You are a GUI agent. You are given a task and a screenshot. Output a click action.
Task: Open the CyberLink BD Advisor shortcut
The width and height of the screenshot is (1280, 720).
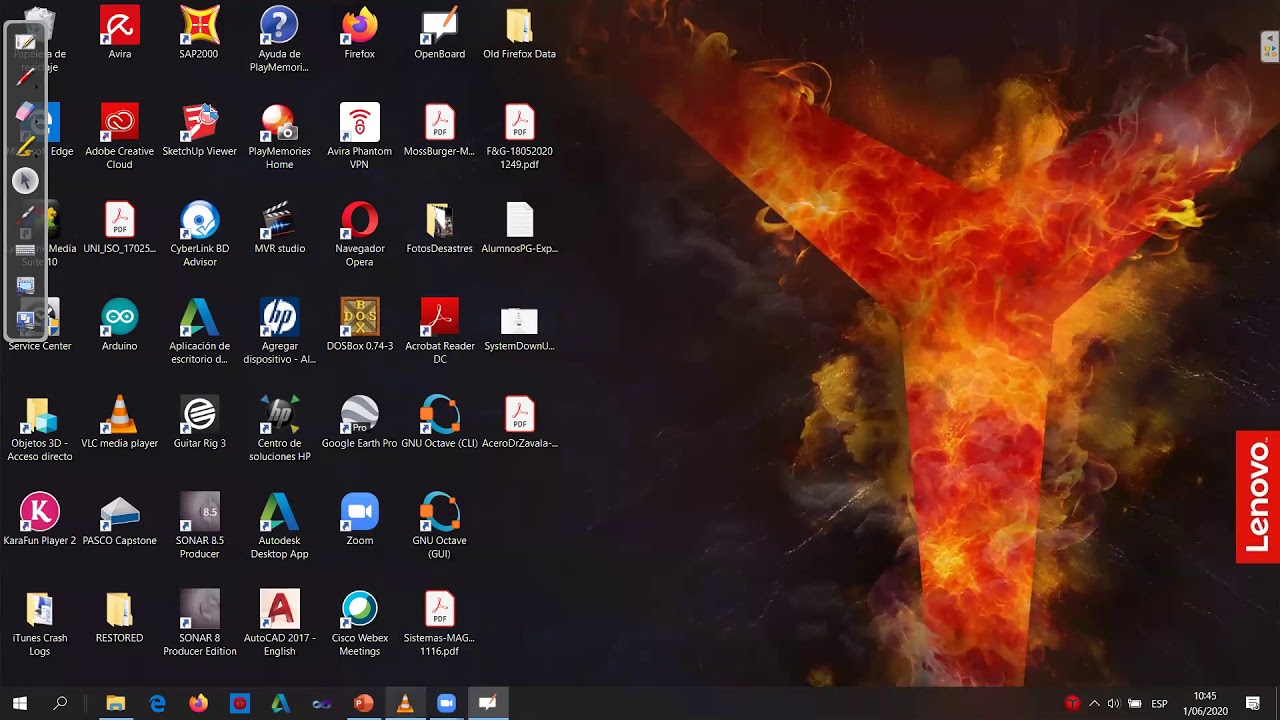(199, 235)
